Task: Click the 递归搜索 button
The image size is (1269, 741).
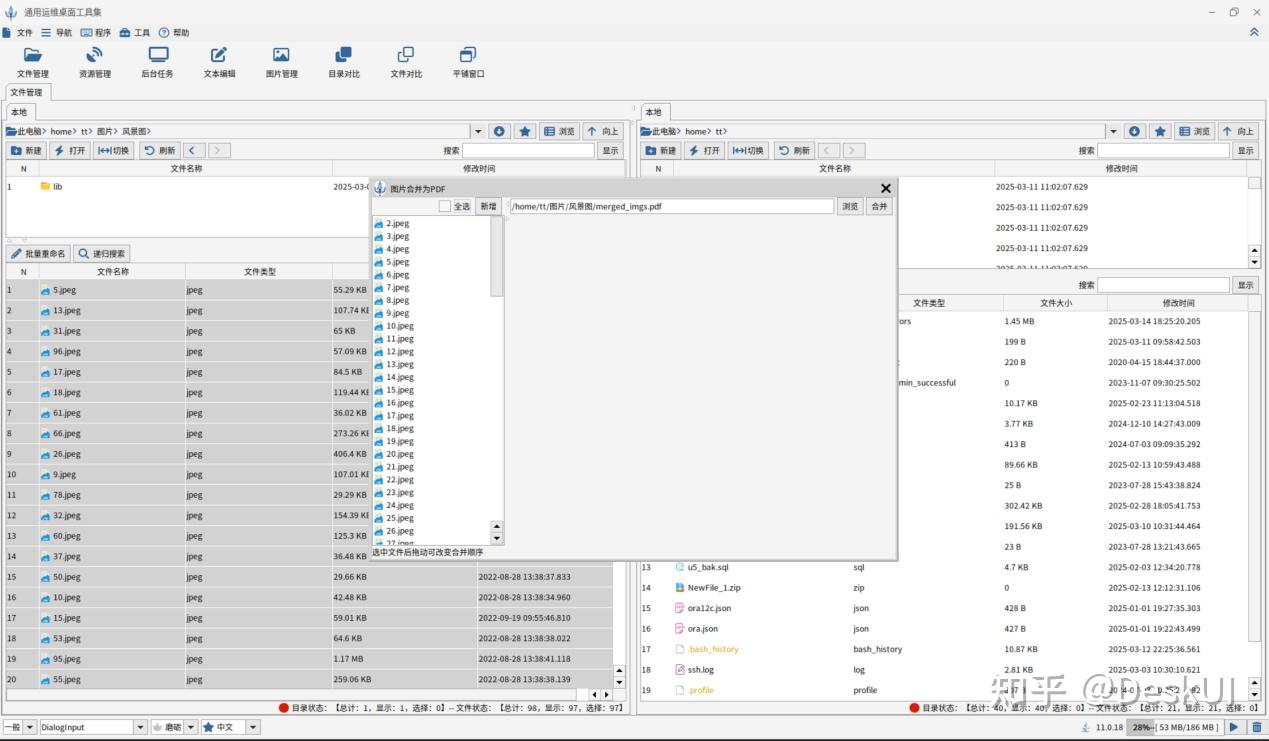Action: pyautogui.click(x=102, y=254)
